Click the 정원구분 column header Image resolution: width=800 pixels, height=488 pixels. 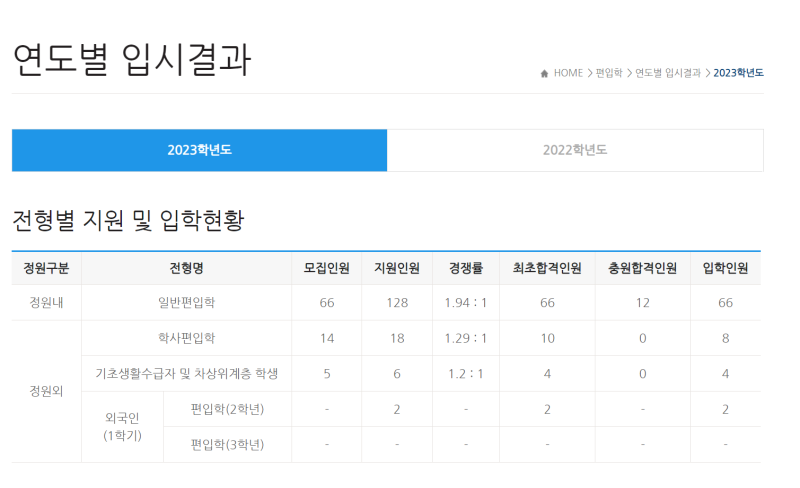click(x=46, y=268)
